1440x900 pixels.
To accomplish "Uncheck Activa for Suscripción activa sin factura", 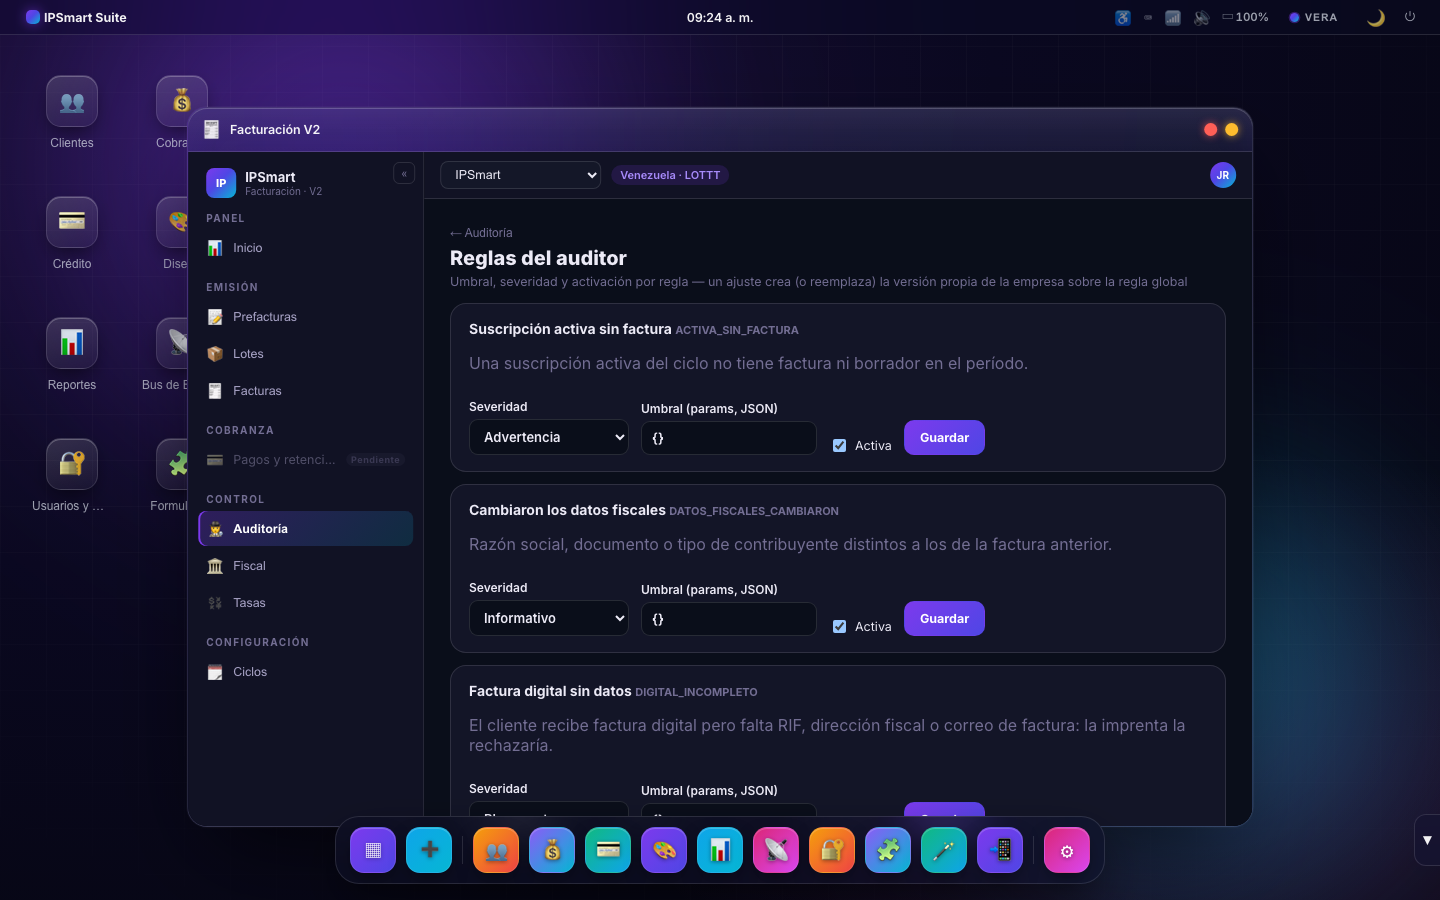I will point(840,446).
